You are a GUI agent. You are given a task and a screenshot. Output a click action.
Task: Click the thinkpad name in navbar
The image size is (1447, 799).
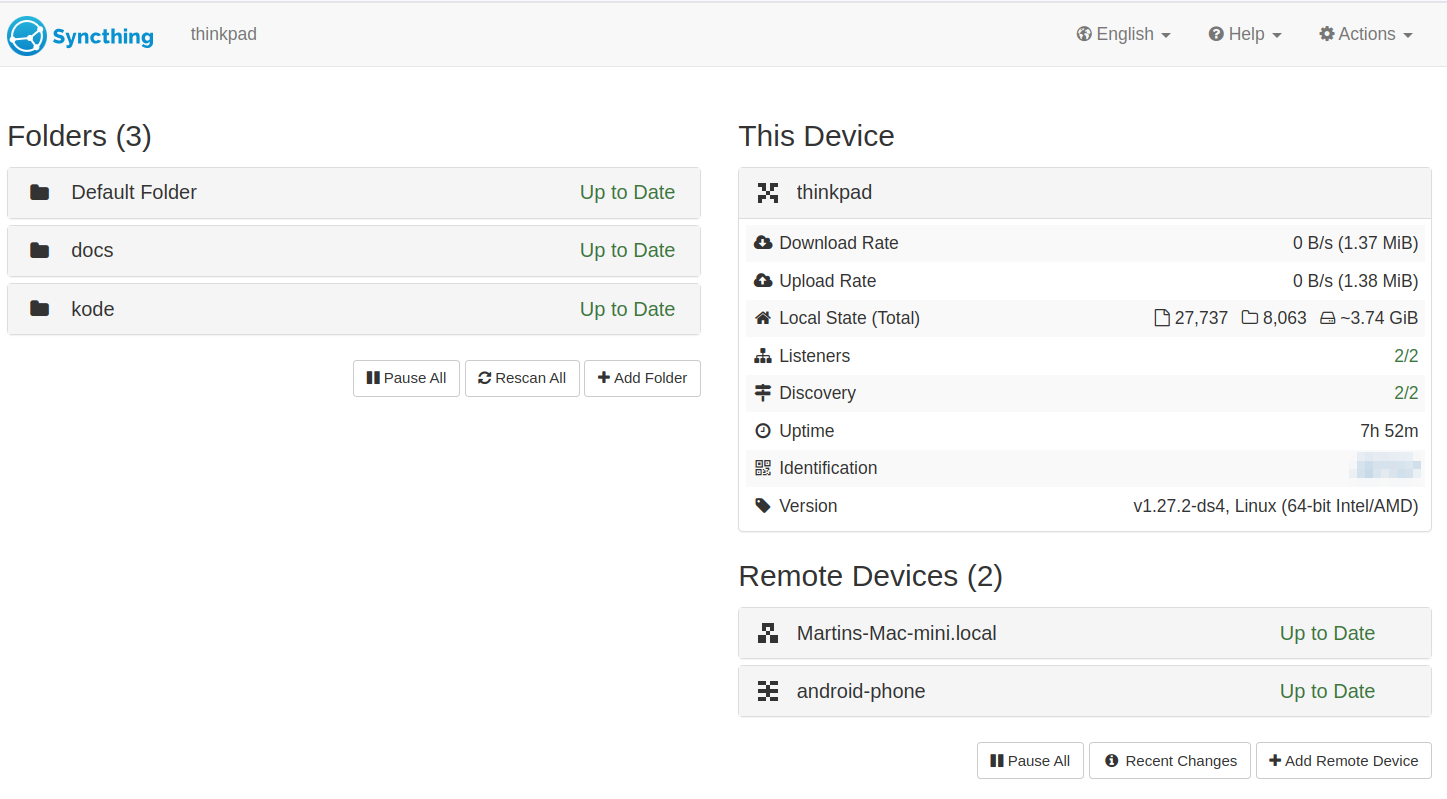click(224, 34)
